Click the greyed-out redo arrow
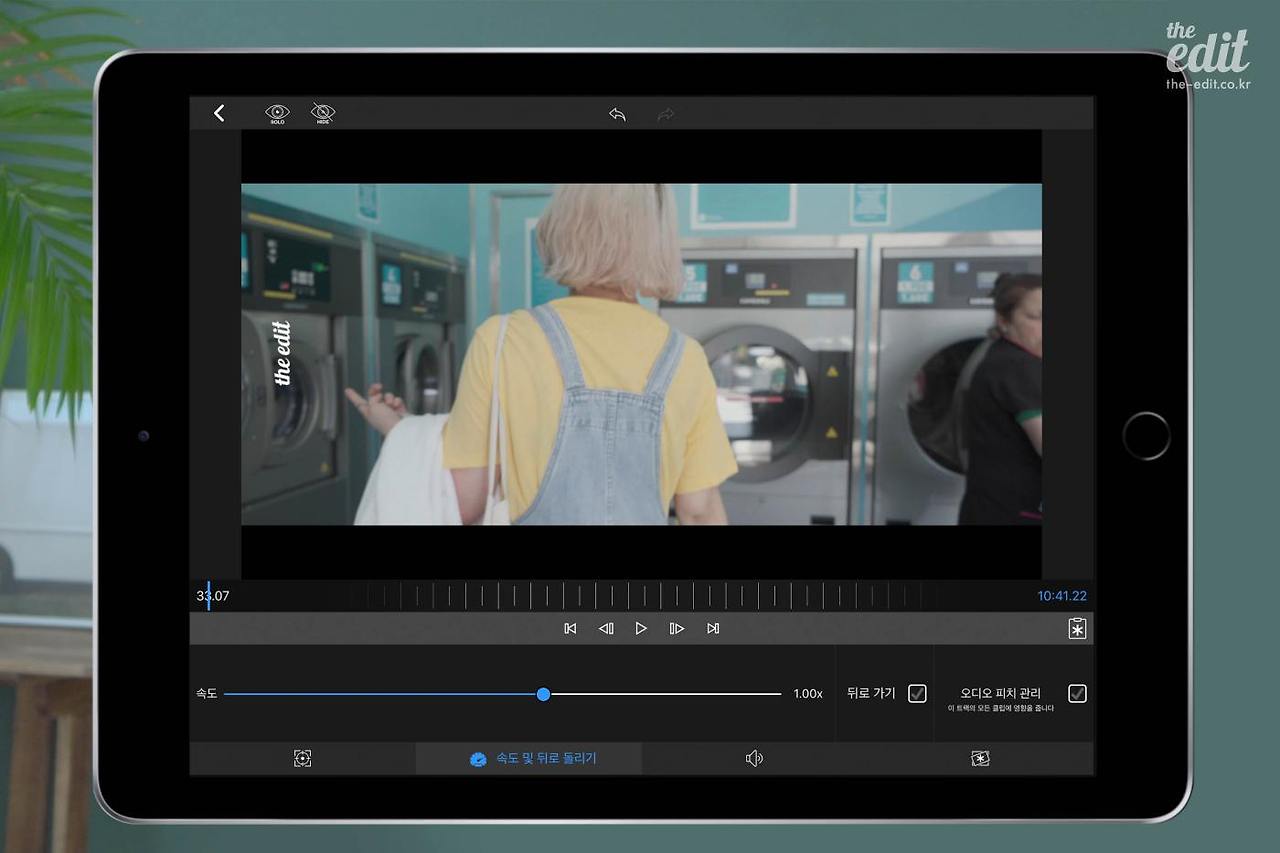Screen dimensions: 1280x853 [x=666, y=114]
